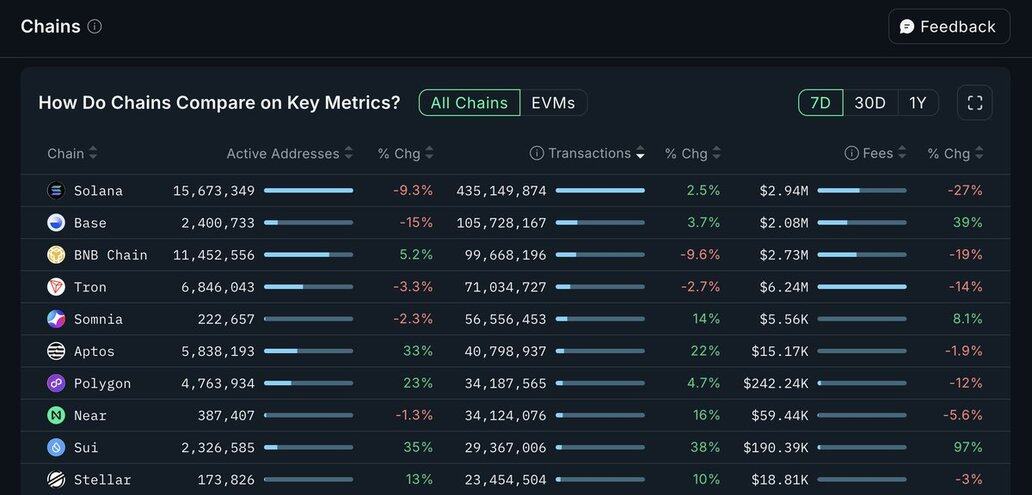Click the Polygon chain logo icon
This screenshot has height=495, width=1032.
[x=56, y=383]
